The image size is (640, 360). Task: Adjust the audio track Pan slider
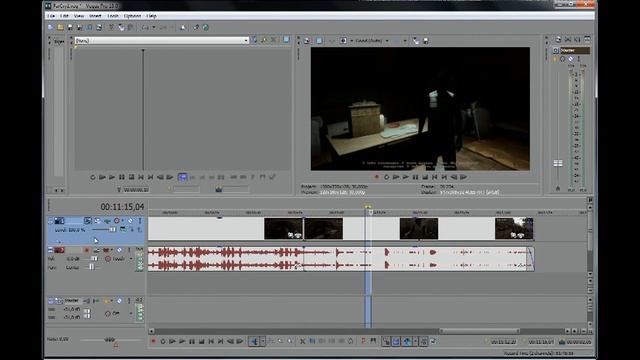click(91, 267)
